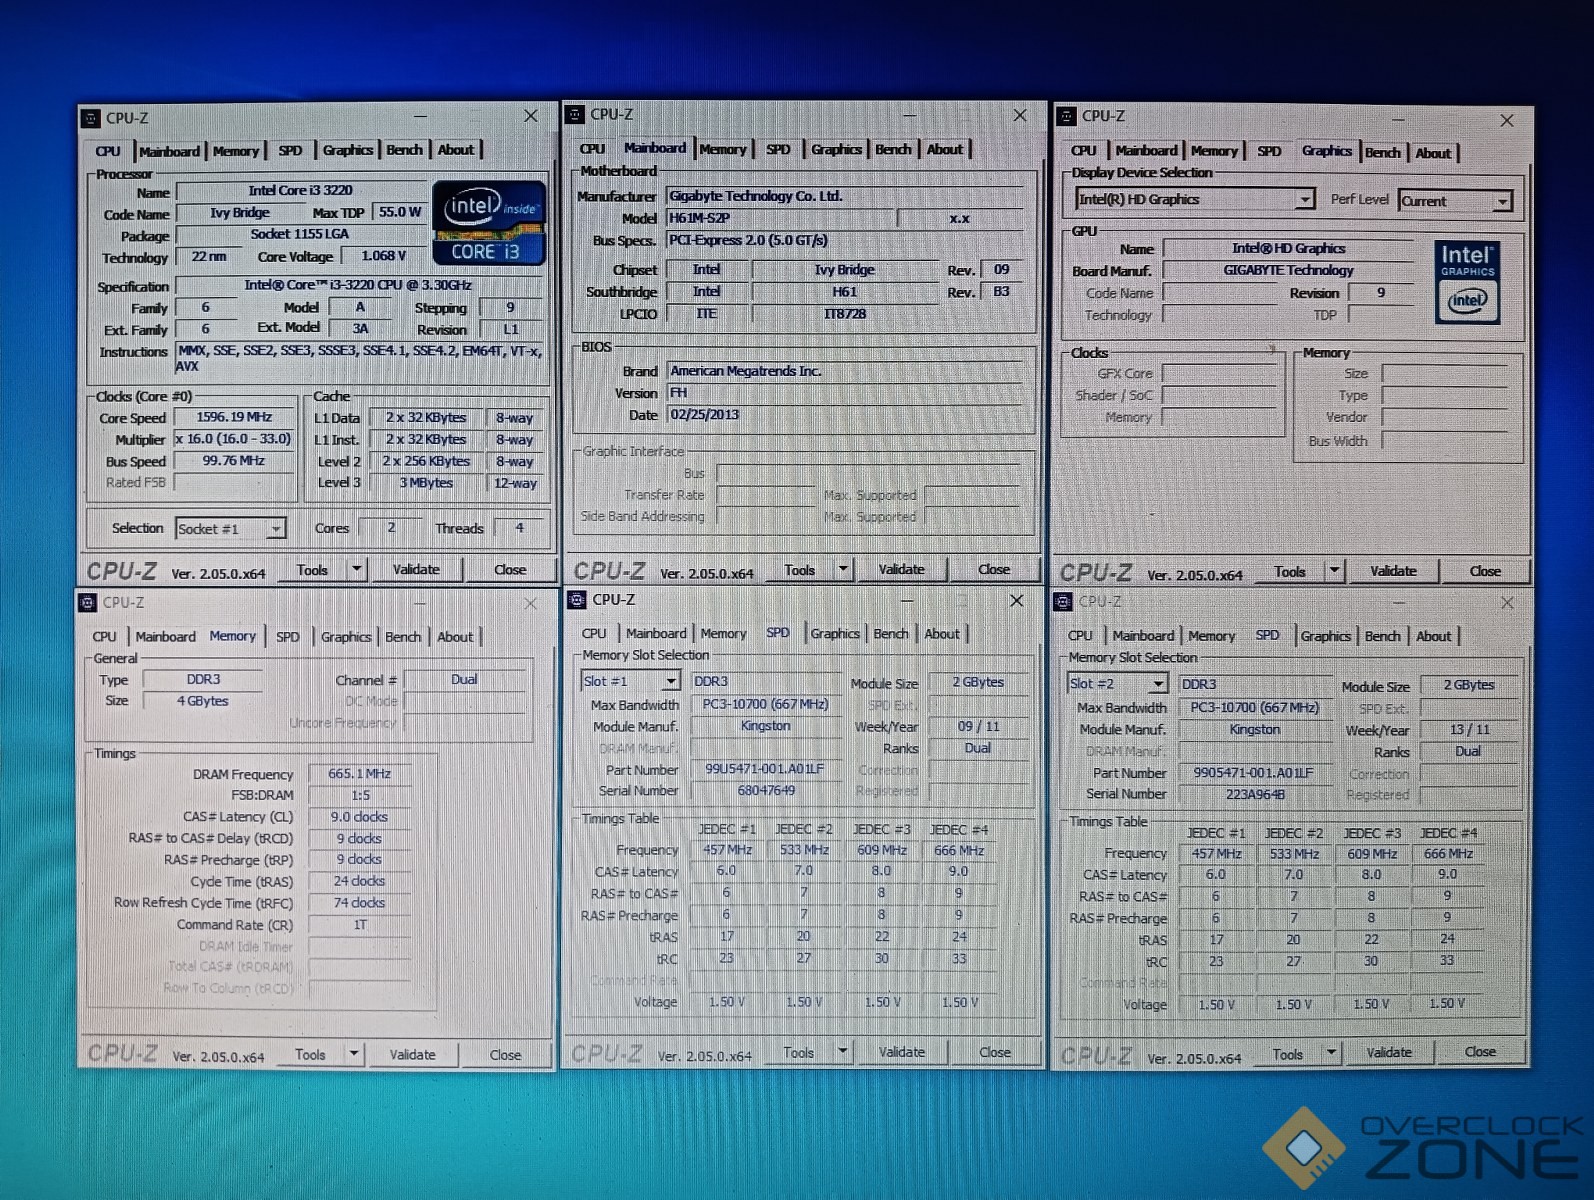Expand Tools arrow in the Core i3 3220 window

click(x=357, y=570)
